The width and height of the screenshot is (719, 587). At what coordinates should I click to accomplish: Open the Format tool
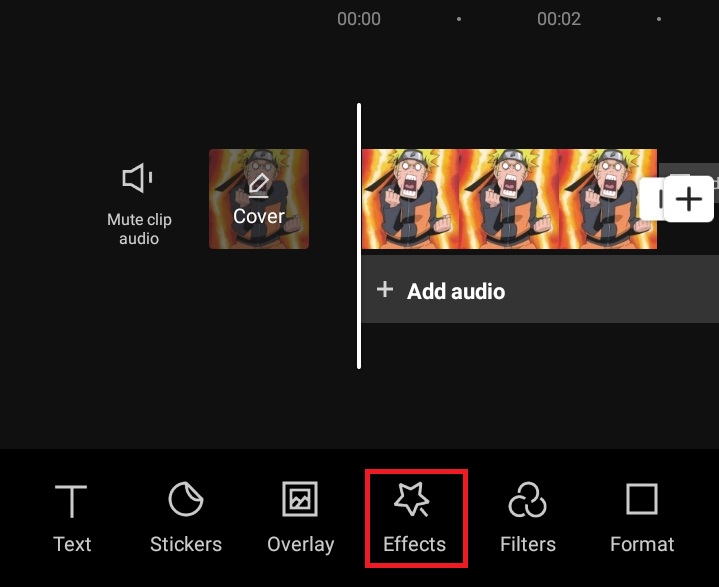[642, 518]
